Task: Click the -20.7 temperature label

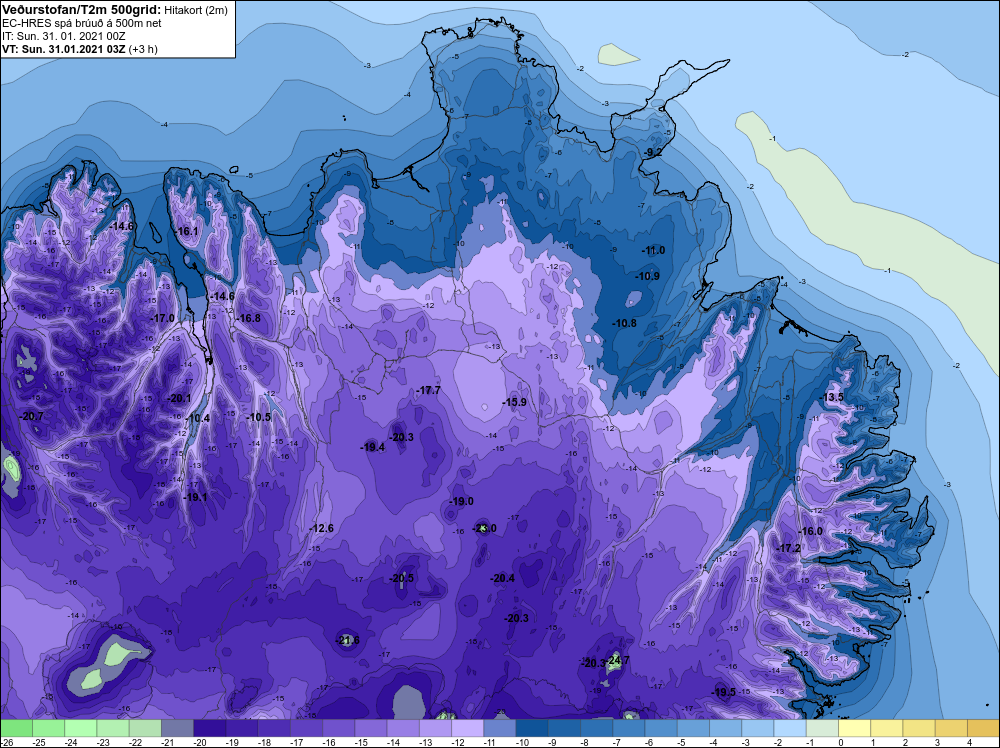Action: click(31, 416)
